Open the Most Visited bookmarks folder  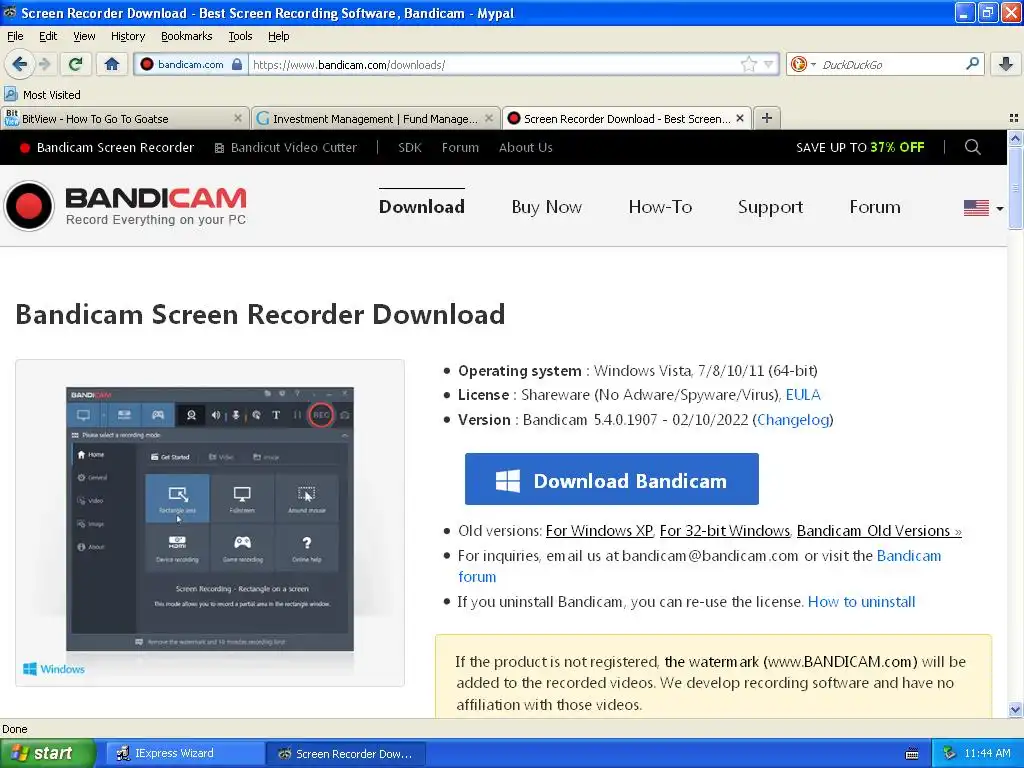[42, 95]
